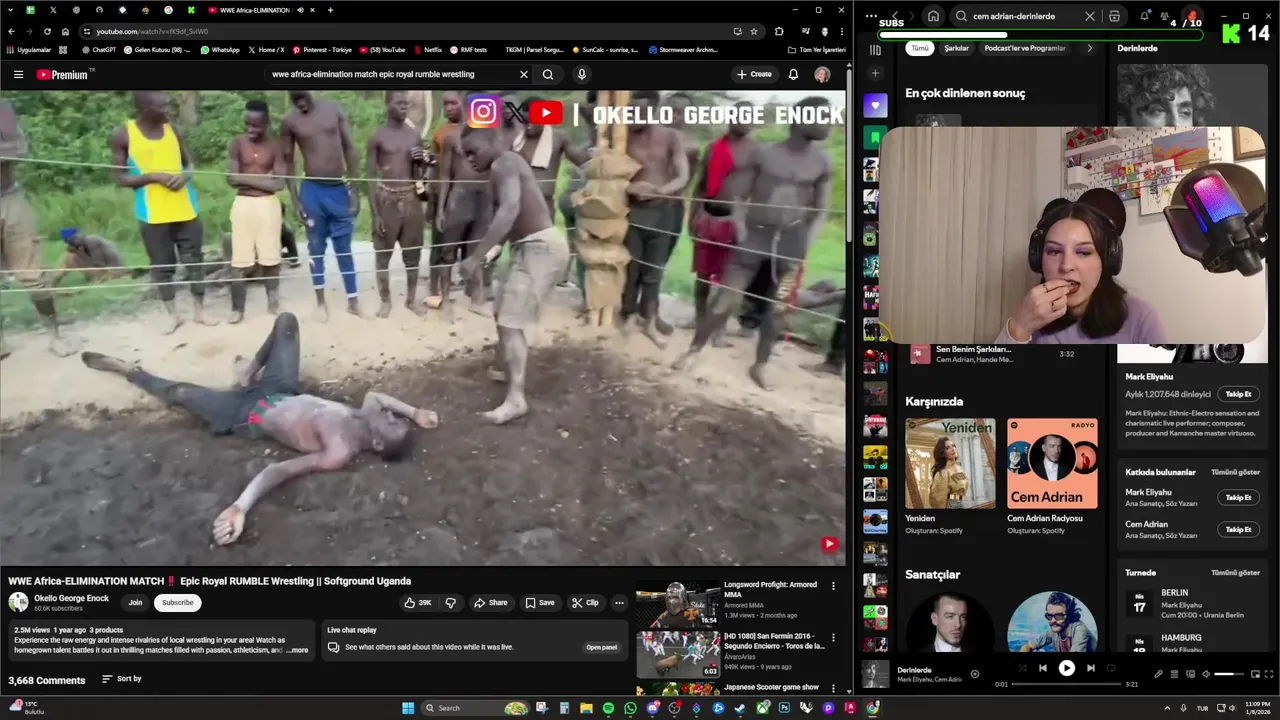Open the ChatGPT bookmark
This screenshot has width=1280, height=720.
[x=98, y=49]
